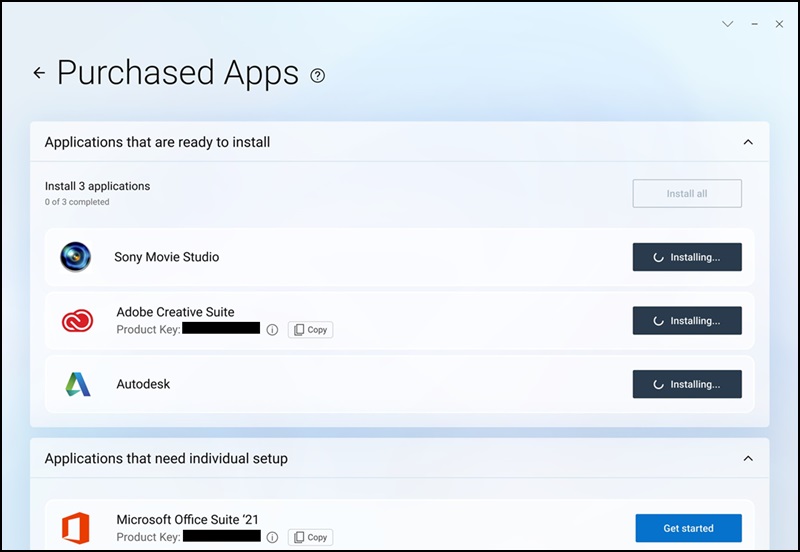Copy the Microsoft Office product key
Viewport: 800px width, 552px height.
[310, 537]
